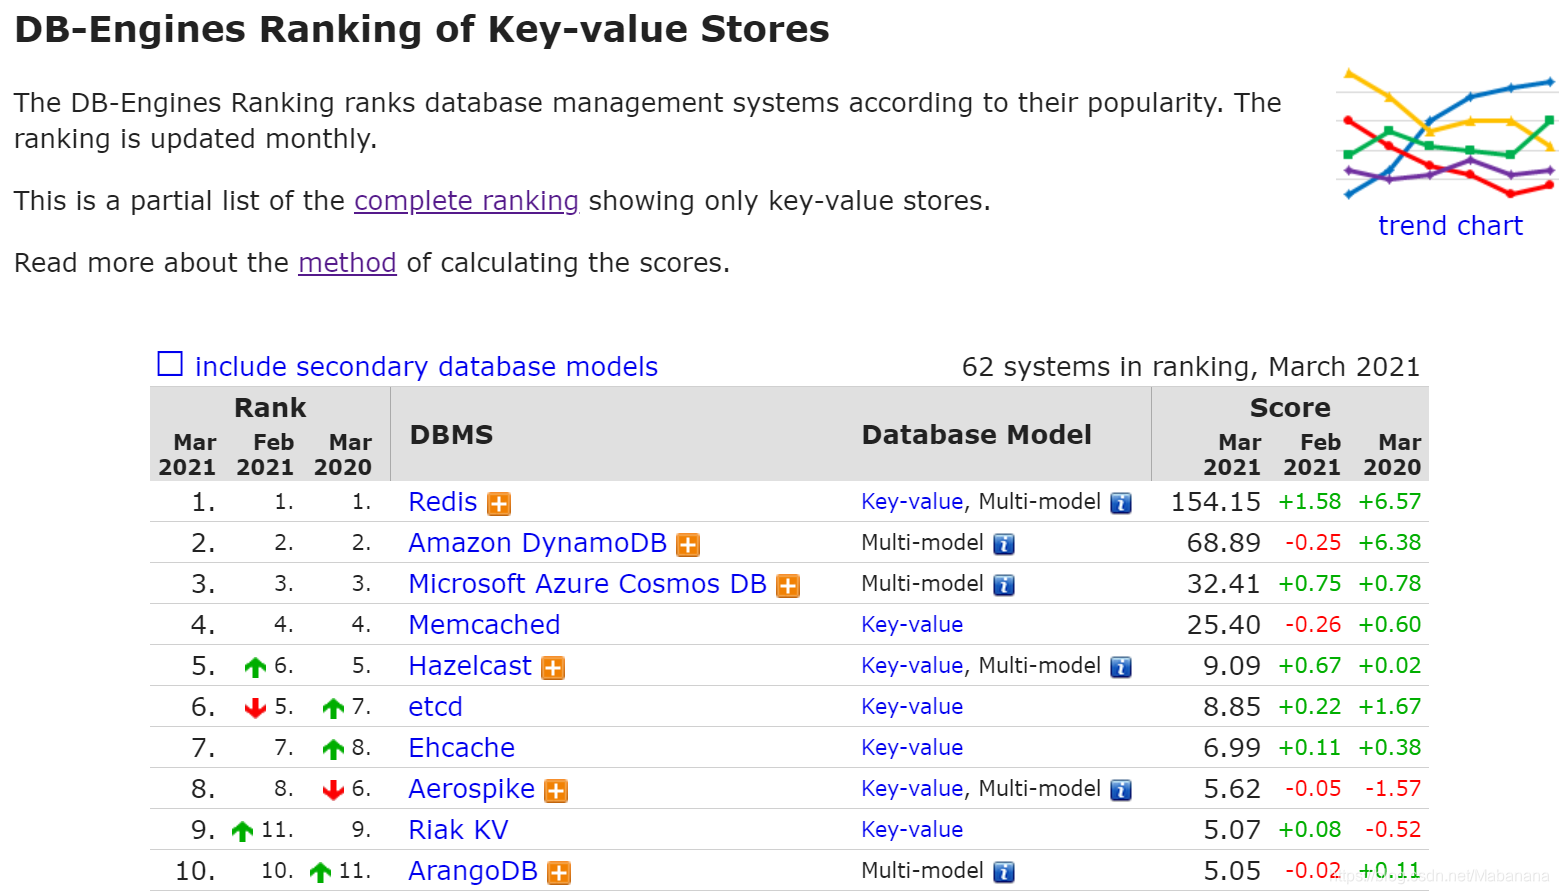
Task: Click the Aerospike plus icon
Action: (556, 791)
